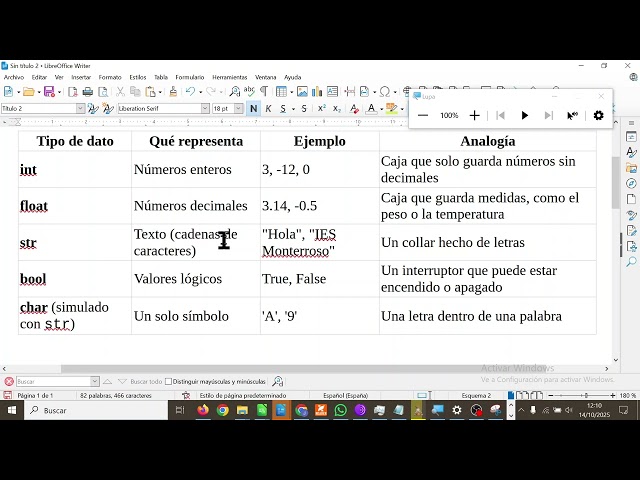Activate the clone formatting paintbrush

[173, 91]
